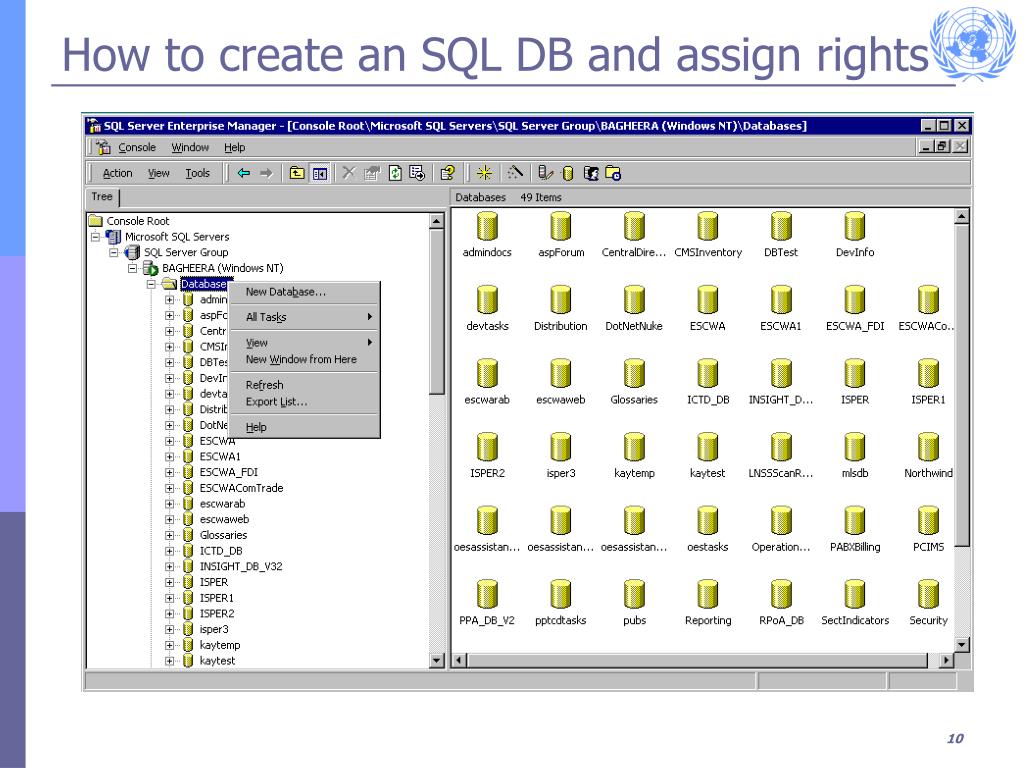The width and height of the screenshot is (1024, 768).
Task: Collapse the BAGHEERA (Windows NT) server node
Action: (x=133, y=268)
